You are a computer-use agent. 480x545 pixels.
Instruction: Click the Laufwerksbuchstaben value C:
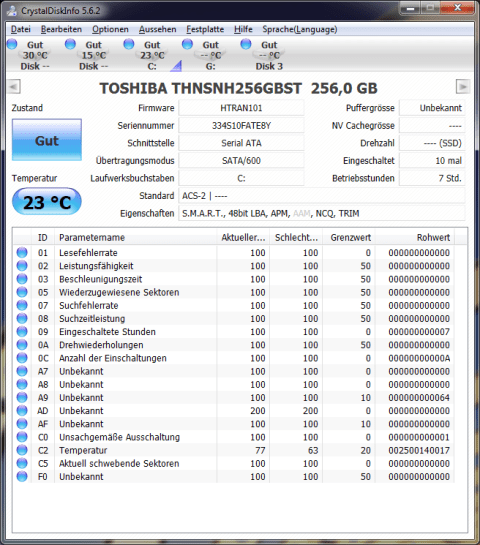[x=241, y=178]
